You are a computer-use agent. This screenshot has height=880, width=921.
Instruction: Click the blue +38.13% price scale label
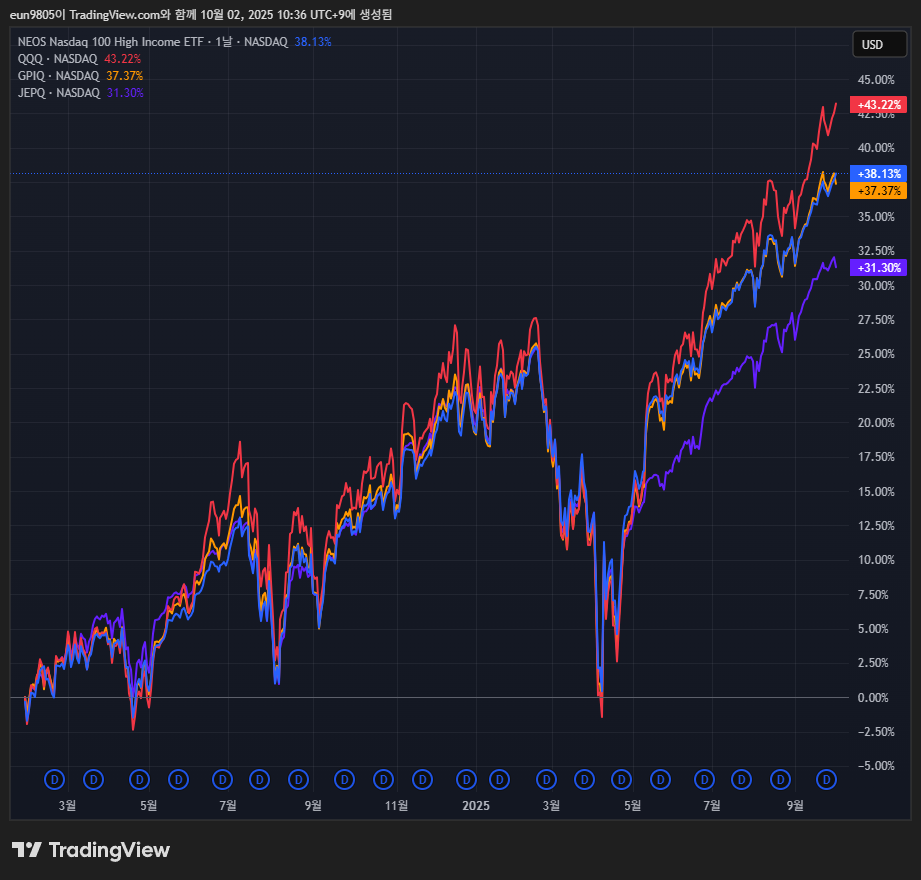879,173
